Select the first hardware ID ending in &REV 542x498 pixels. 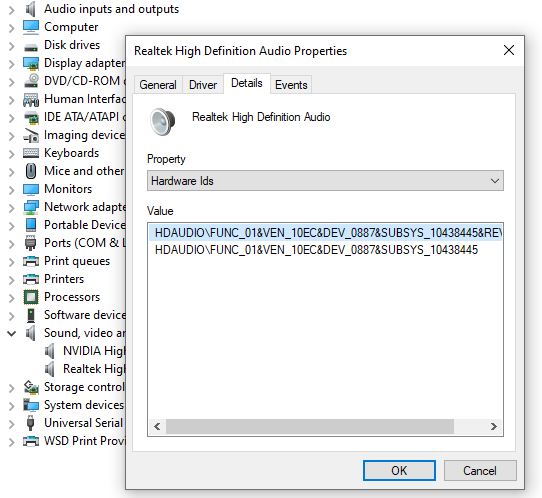[326, 233]
